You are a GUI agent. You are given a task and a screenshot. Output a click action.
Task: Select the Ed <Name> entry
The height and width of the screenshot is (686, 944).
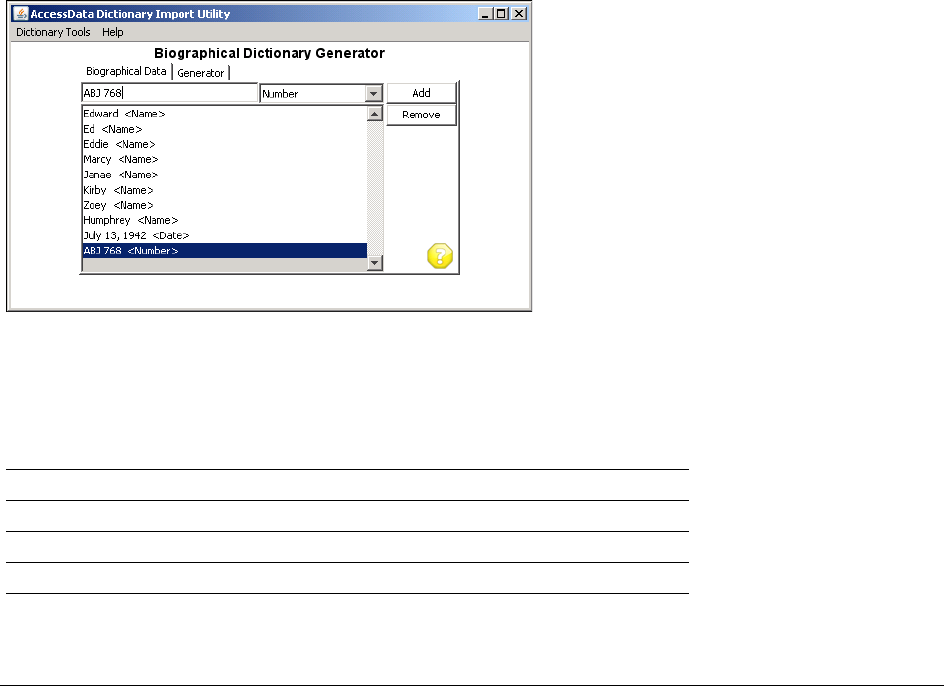225,129
